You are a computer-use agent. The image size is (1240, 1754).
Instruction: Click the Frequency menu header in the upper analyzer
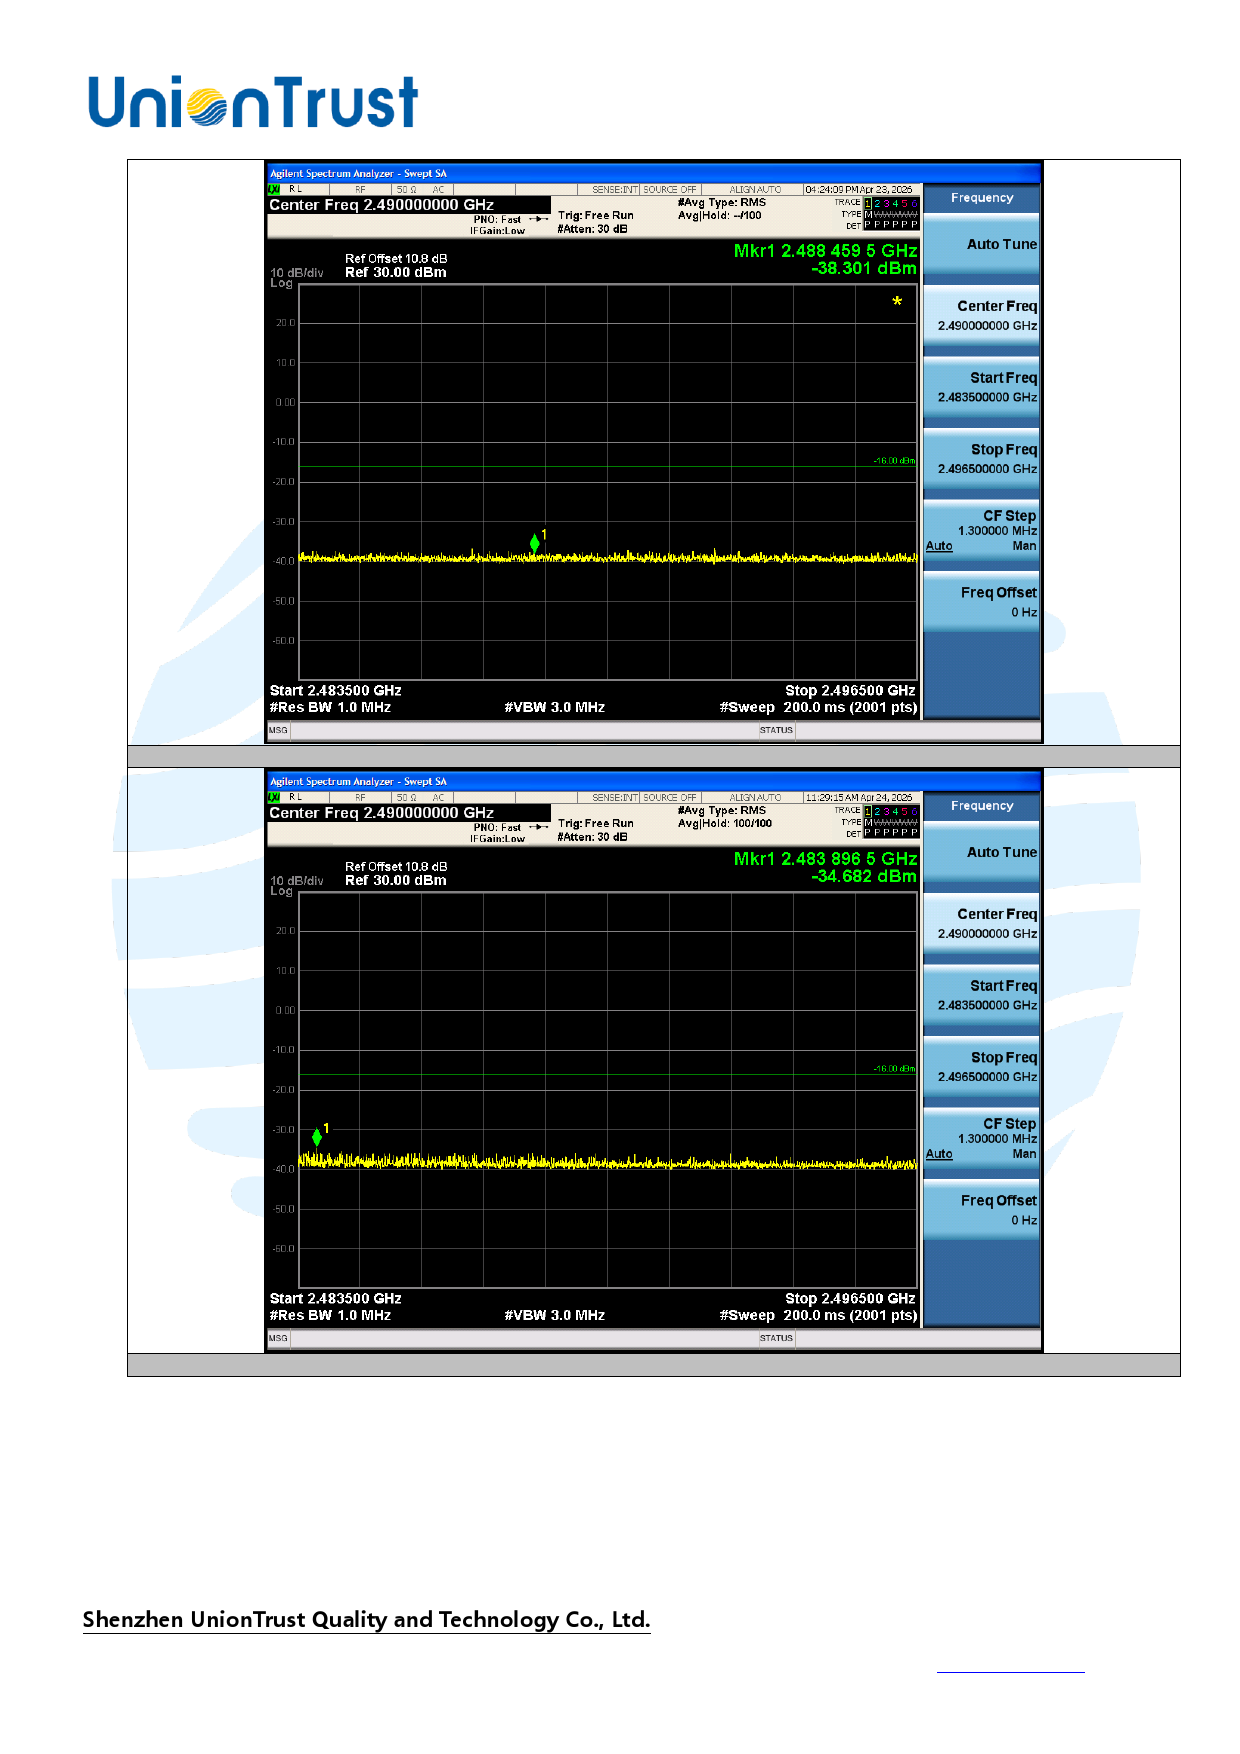point(982,198)
